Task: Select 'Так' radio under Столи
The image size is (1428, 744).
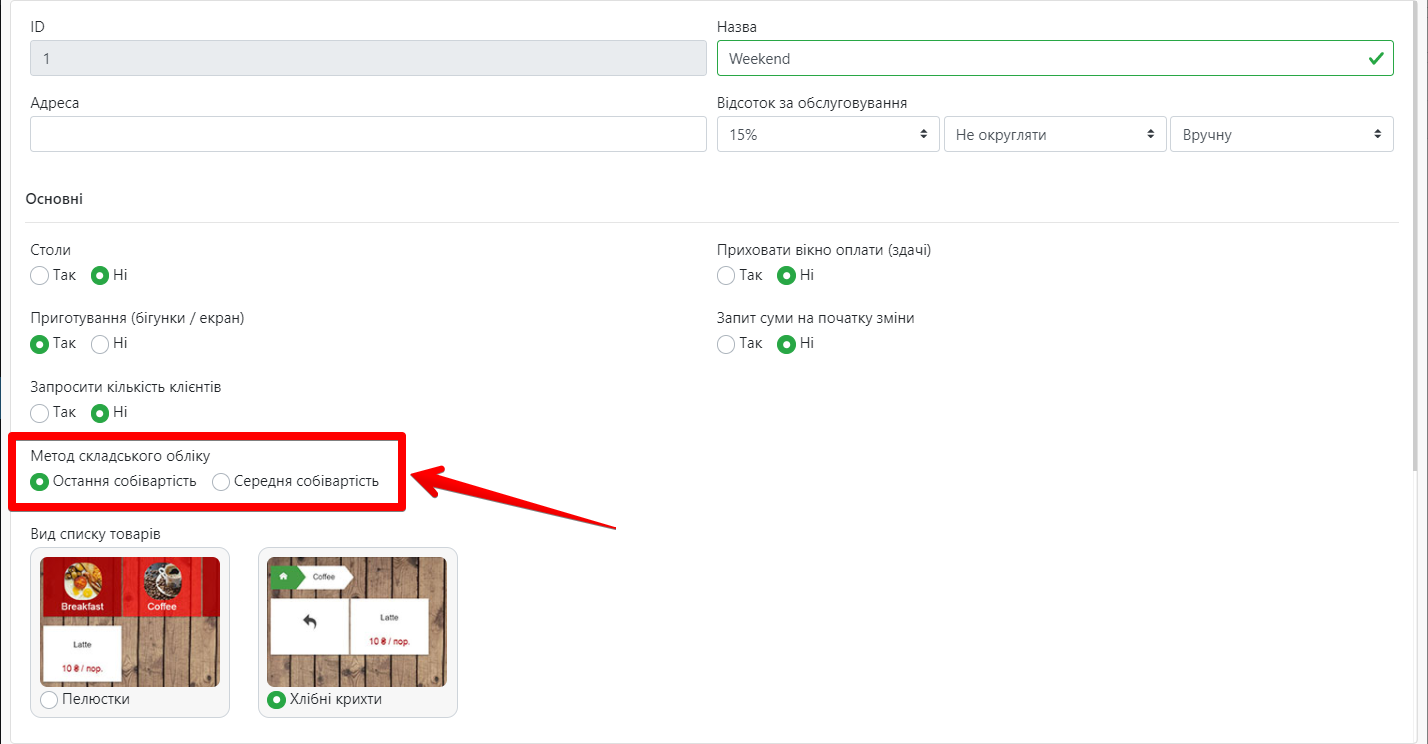Action: point(40,275)
